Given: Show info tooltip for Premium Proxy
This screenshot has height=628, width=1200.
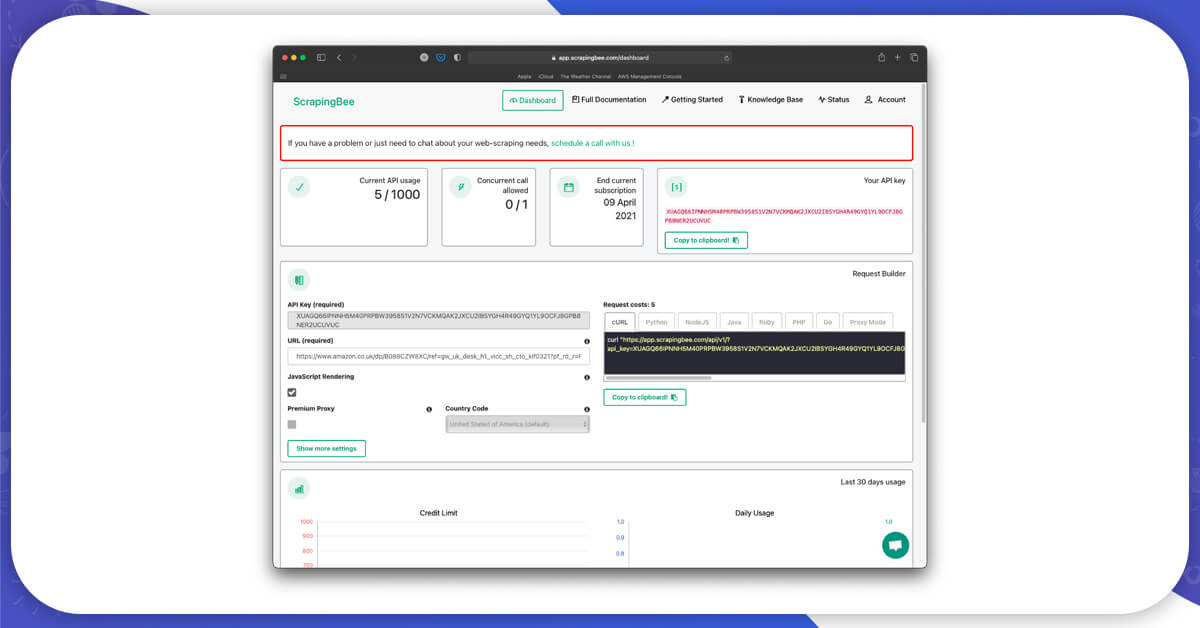Looking at the screenshot, I should (x=429, y=409).
